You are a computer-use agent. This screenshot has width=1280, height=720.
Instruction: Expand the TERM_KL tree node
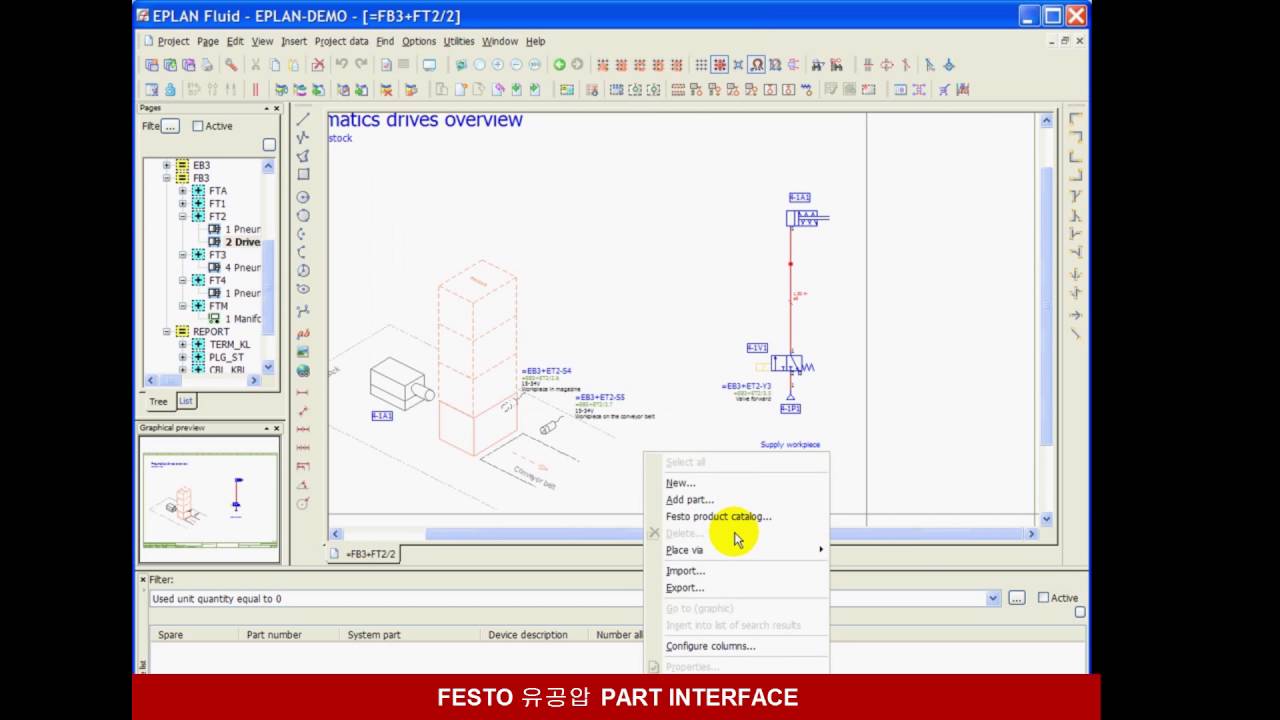(x=183, y=344)
